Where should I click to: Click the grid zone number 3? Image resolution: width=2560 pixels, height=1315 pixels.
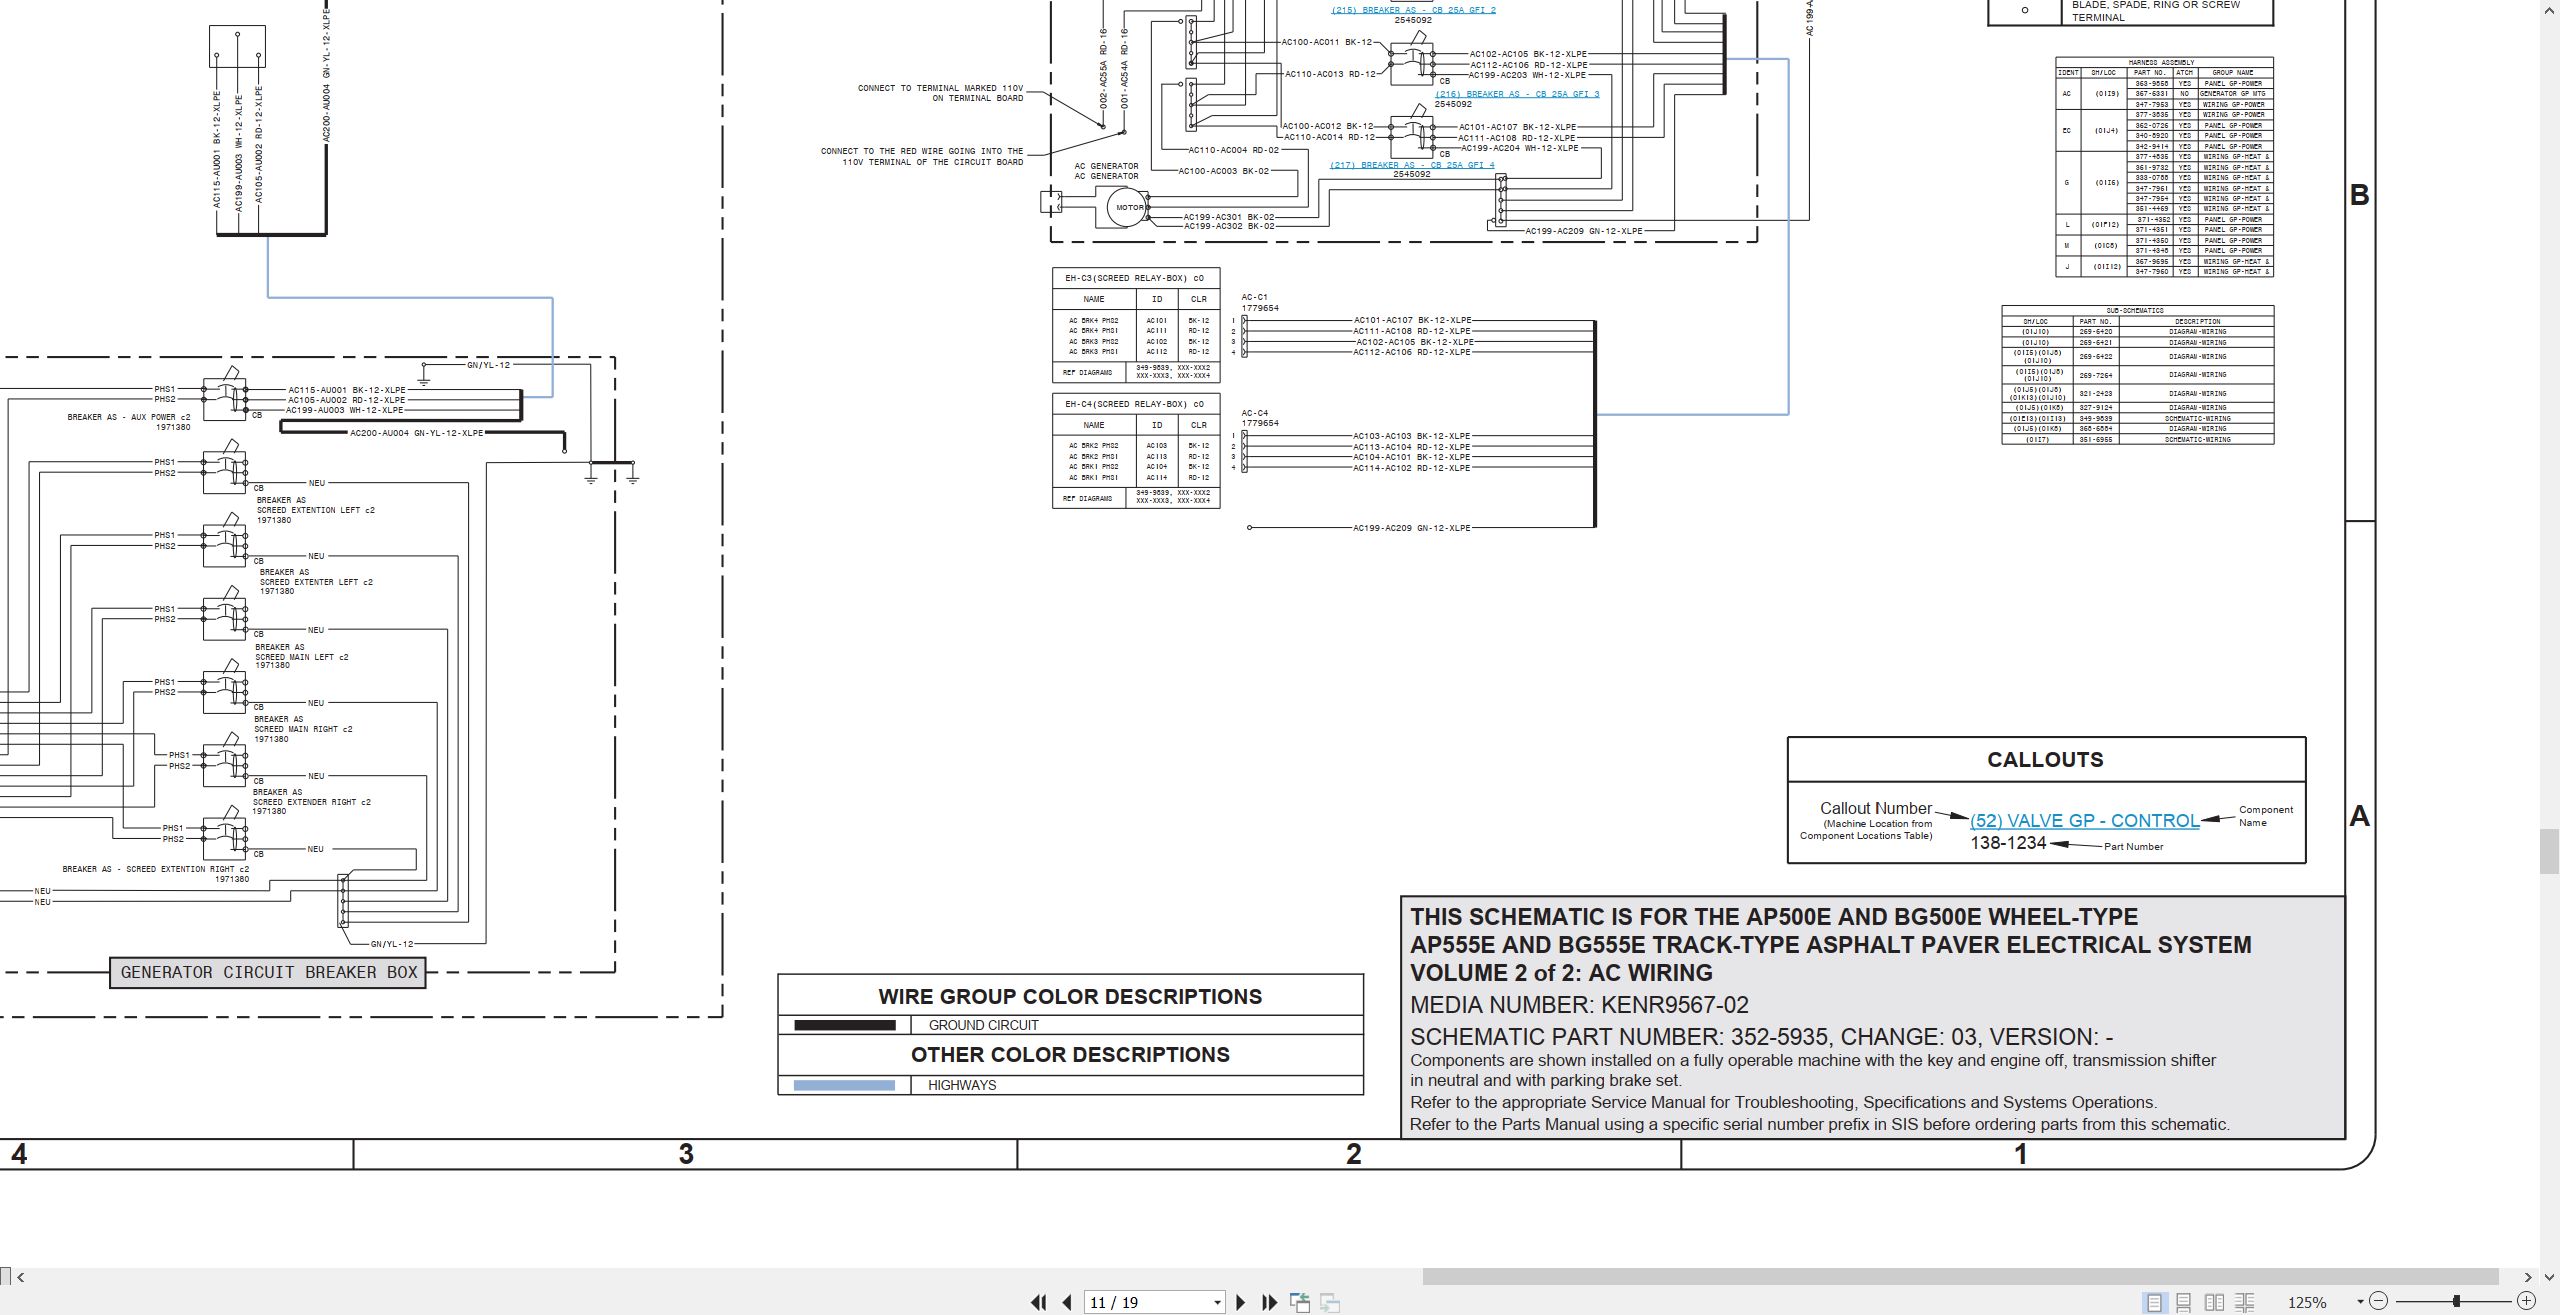point(686,1155)
